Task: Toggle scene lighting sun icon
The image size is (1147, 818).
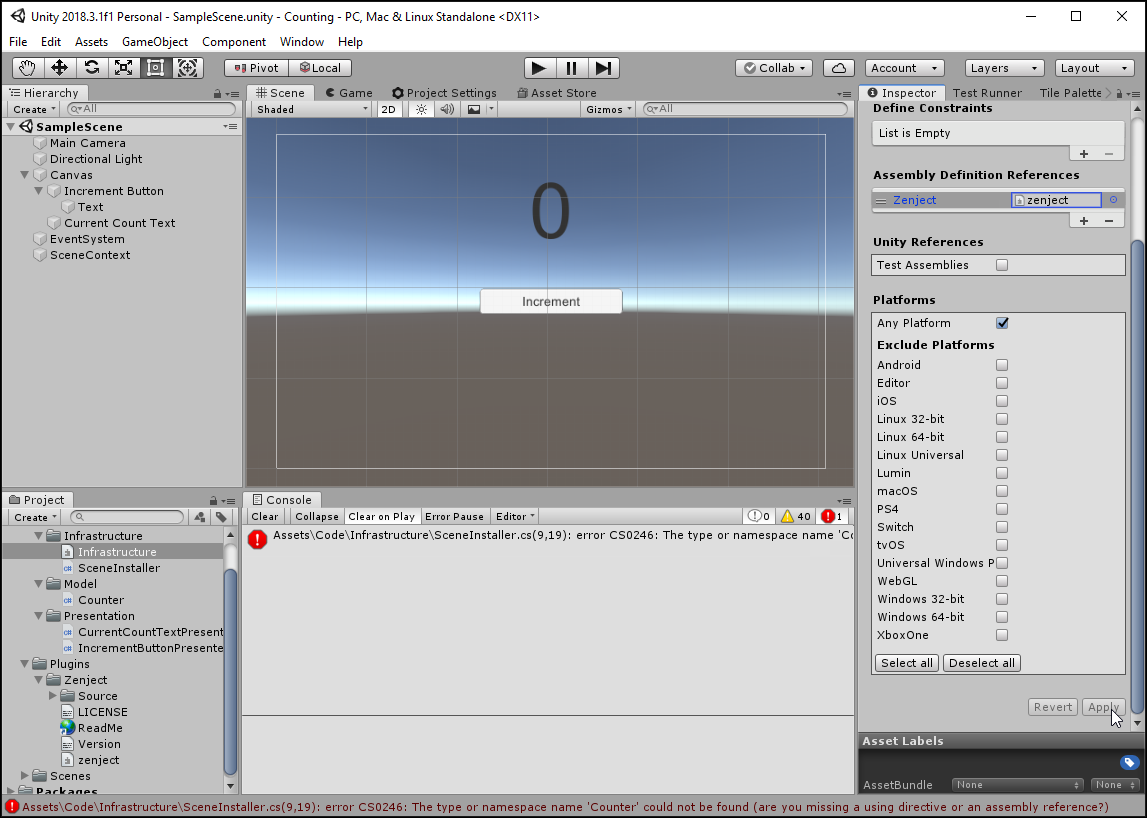Action: click(421, 109)
